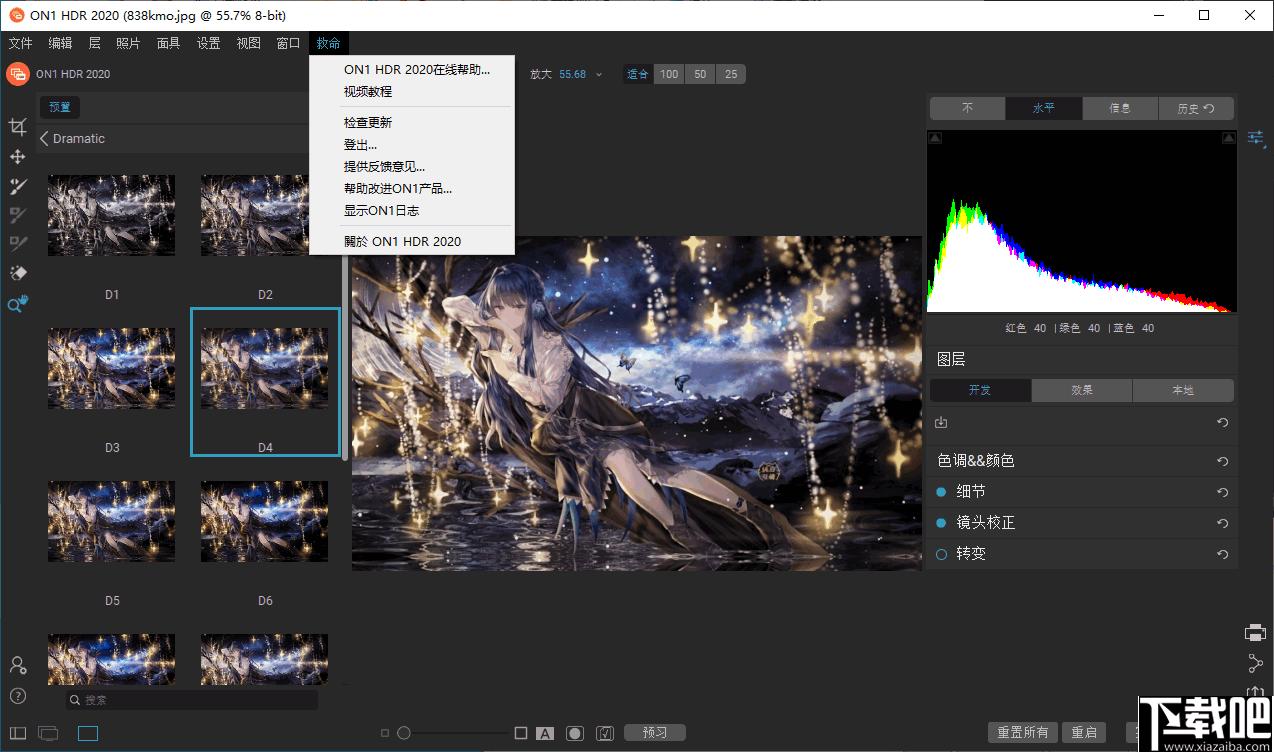Click the 搜索 preset search field
This screenshot has height=752, width=1274.
(192, 700)
